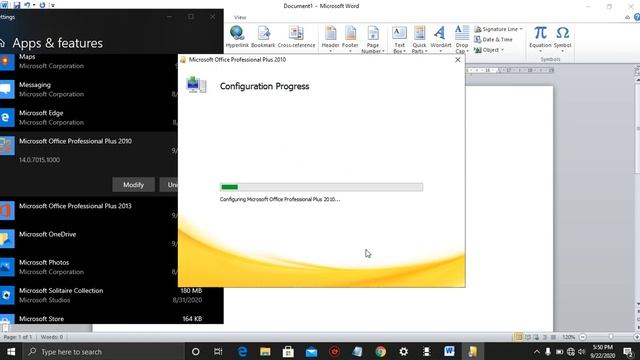Switch to Print Layout view in status bar

pos(519,337)
